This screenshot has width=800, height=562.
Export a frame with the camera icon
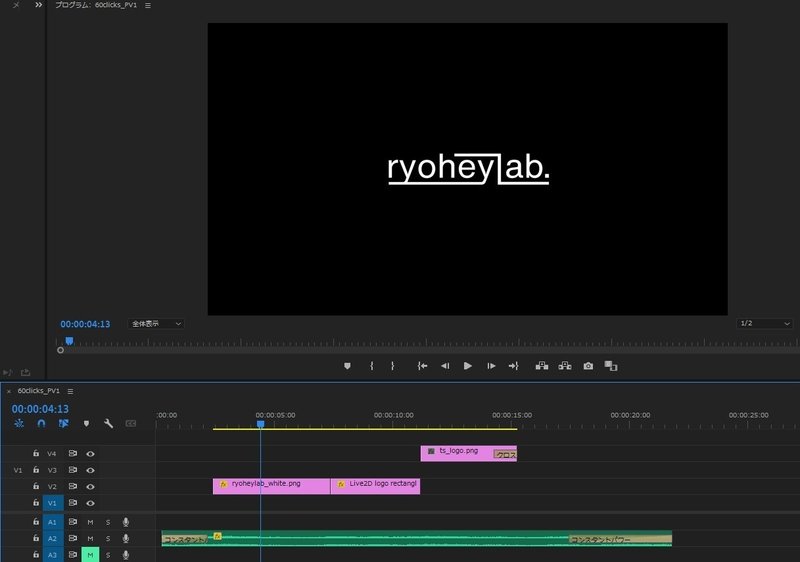click(588, 366)
